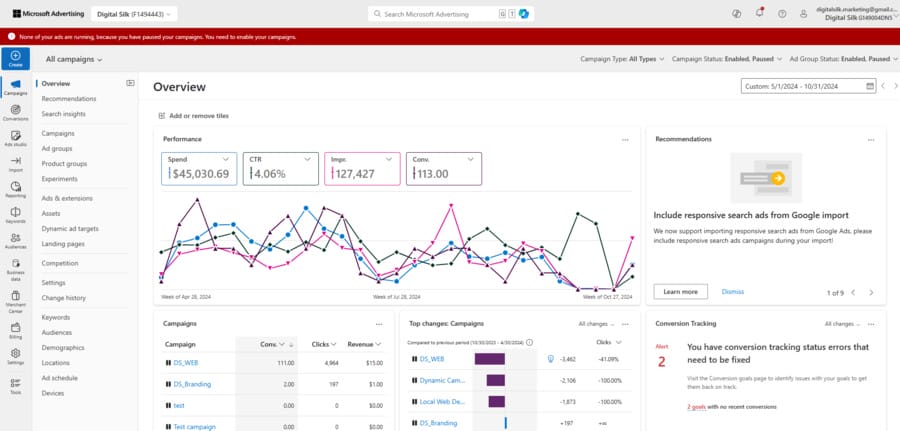The width and height of the screenshot is (900, 431).
Task: Click Conv. column header in Campaigns table
Action: (267, 344)
